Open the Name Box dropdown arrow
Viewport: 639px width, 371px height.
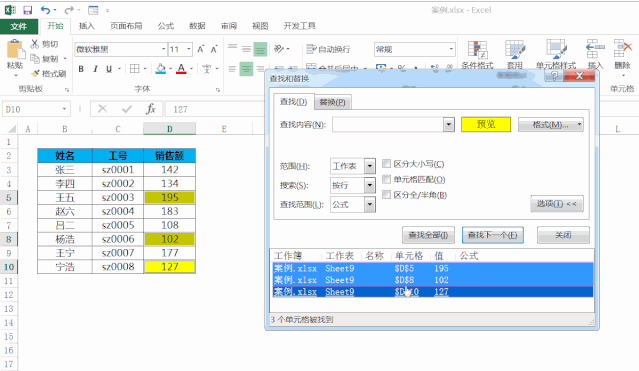pos(64,109)
